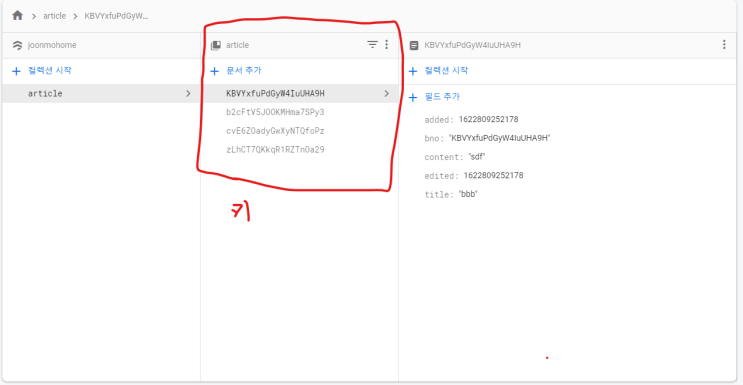Open document cvE6ZOadyGwXyNTQfoPz
Screen dimensions: 743x385
pos(275,131)
